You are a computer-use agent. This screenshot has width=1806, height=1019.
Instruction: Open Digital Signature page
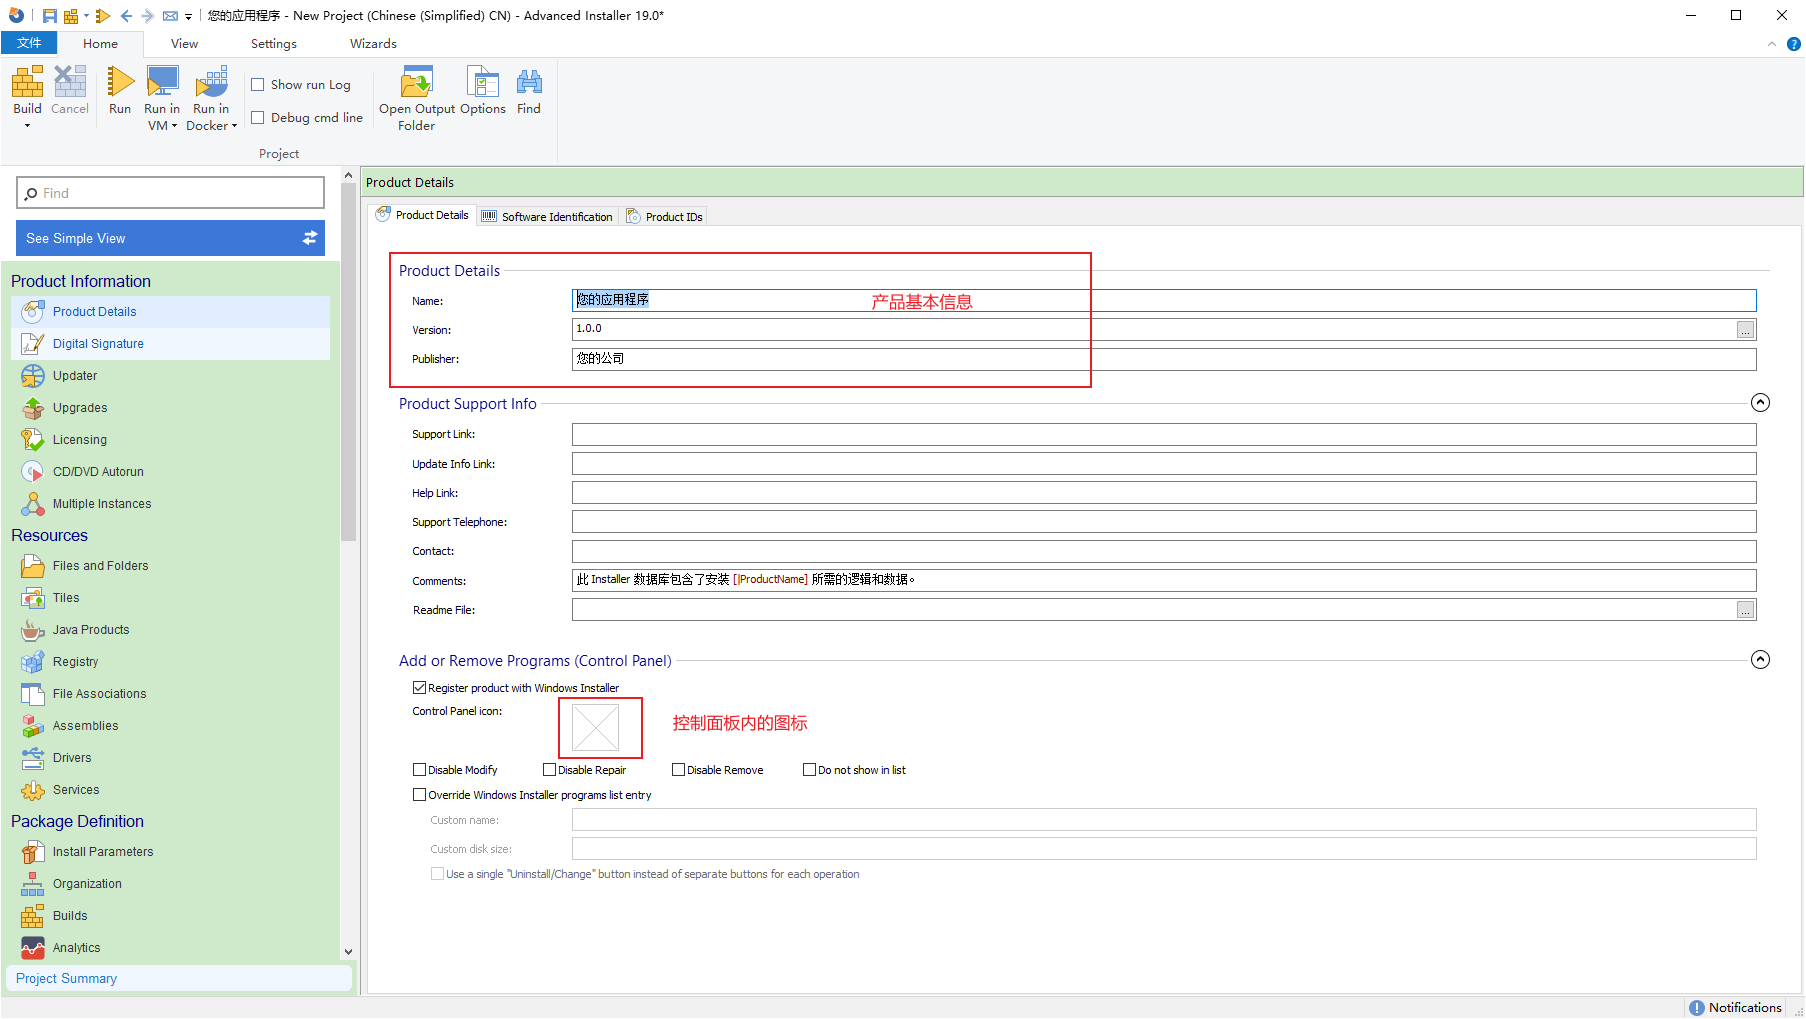[170, 344]
